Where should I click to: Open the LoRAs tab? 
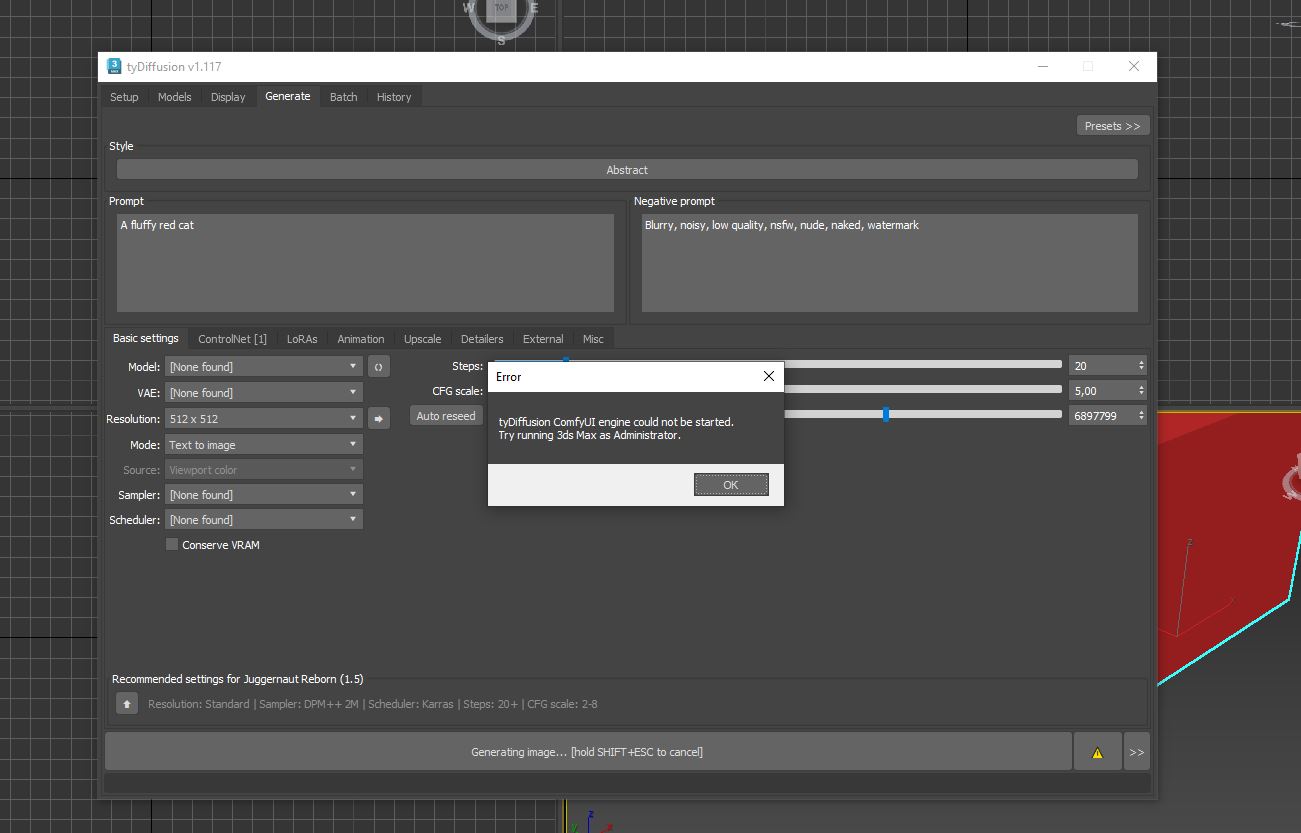[x=302, y=339]
